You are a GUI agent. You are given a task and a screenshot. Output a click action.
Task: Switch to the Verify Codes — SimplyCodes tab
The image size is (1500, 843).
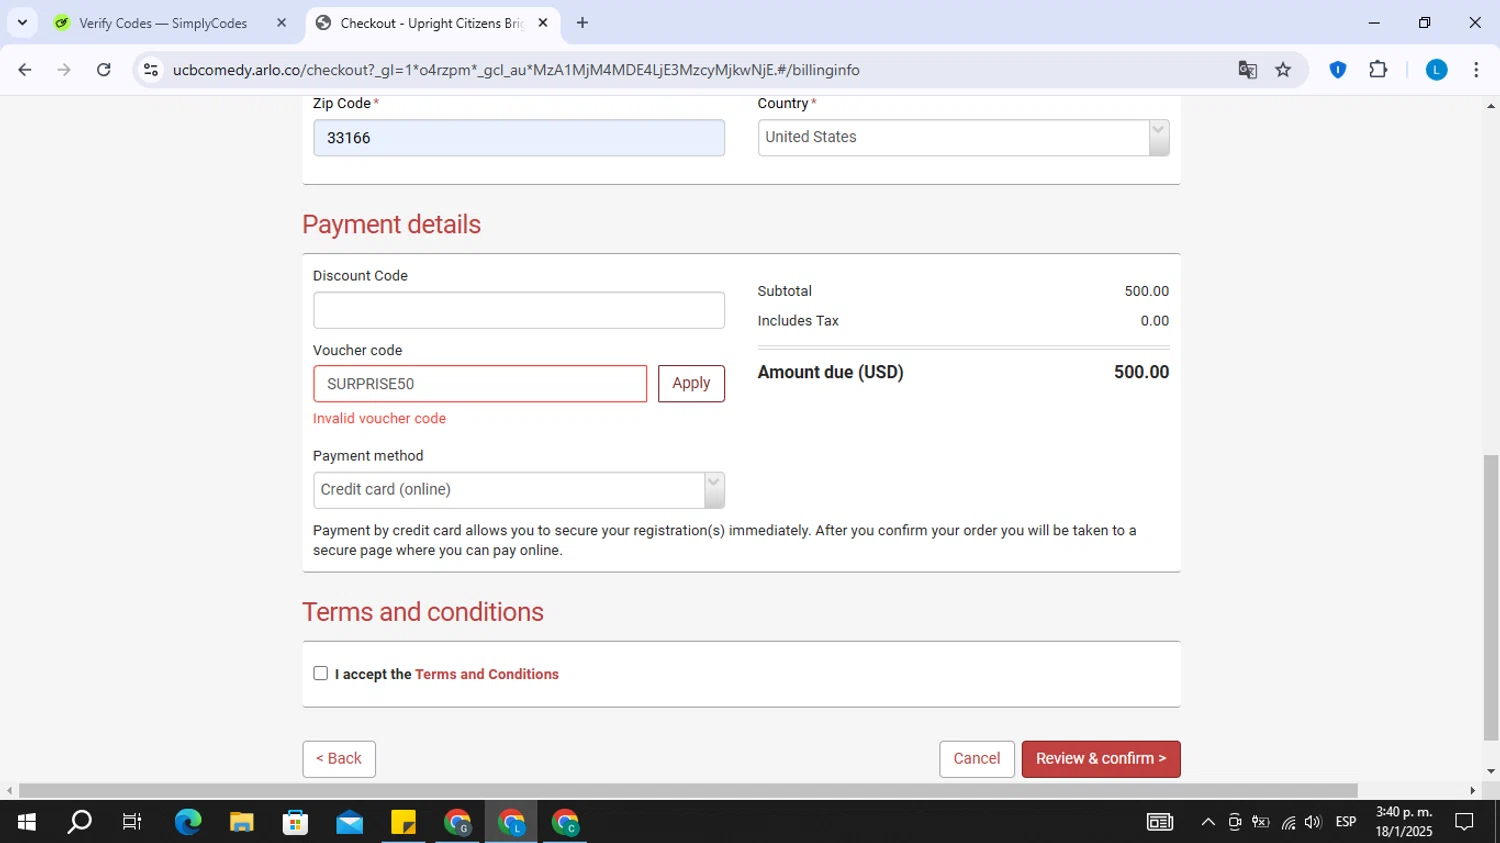click(x=163, y=23)
